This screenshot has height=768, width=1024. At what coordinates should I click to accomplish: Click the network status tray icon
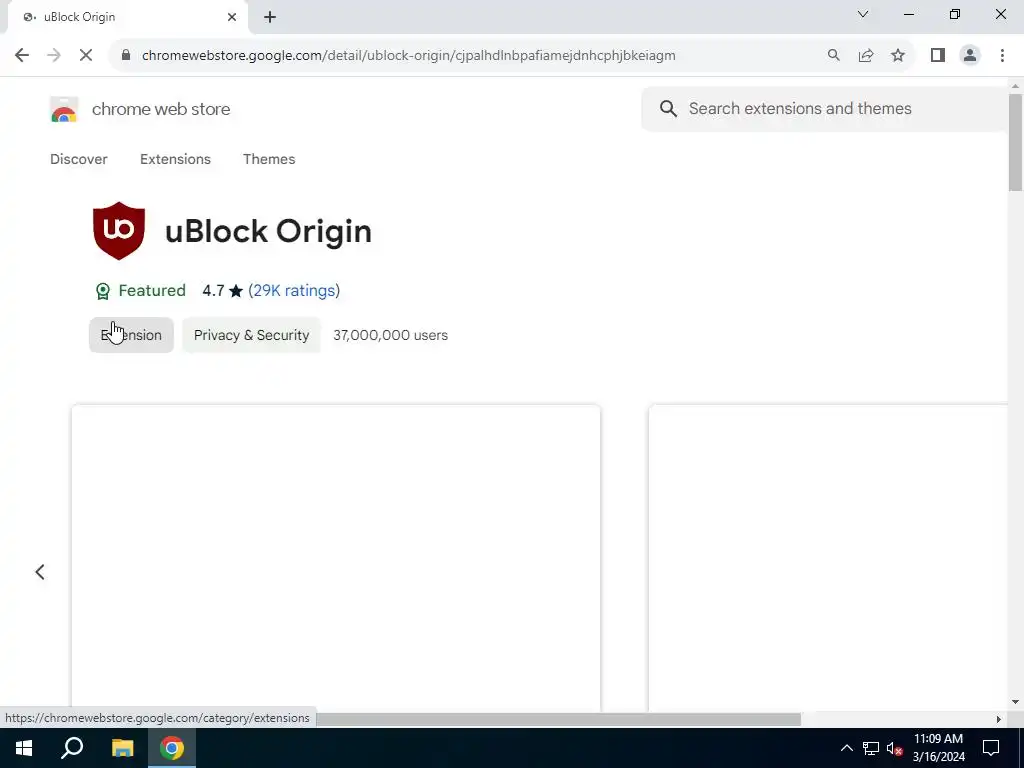click(871, 748)
